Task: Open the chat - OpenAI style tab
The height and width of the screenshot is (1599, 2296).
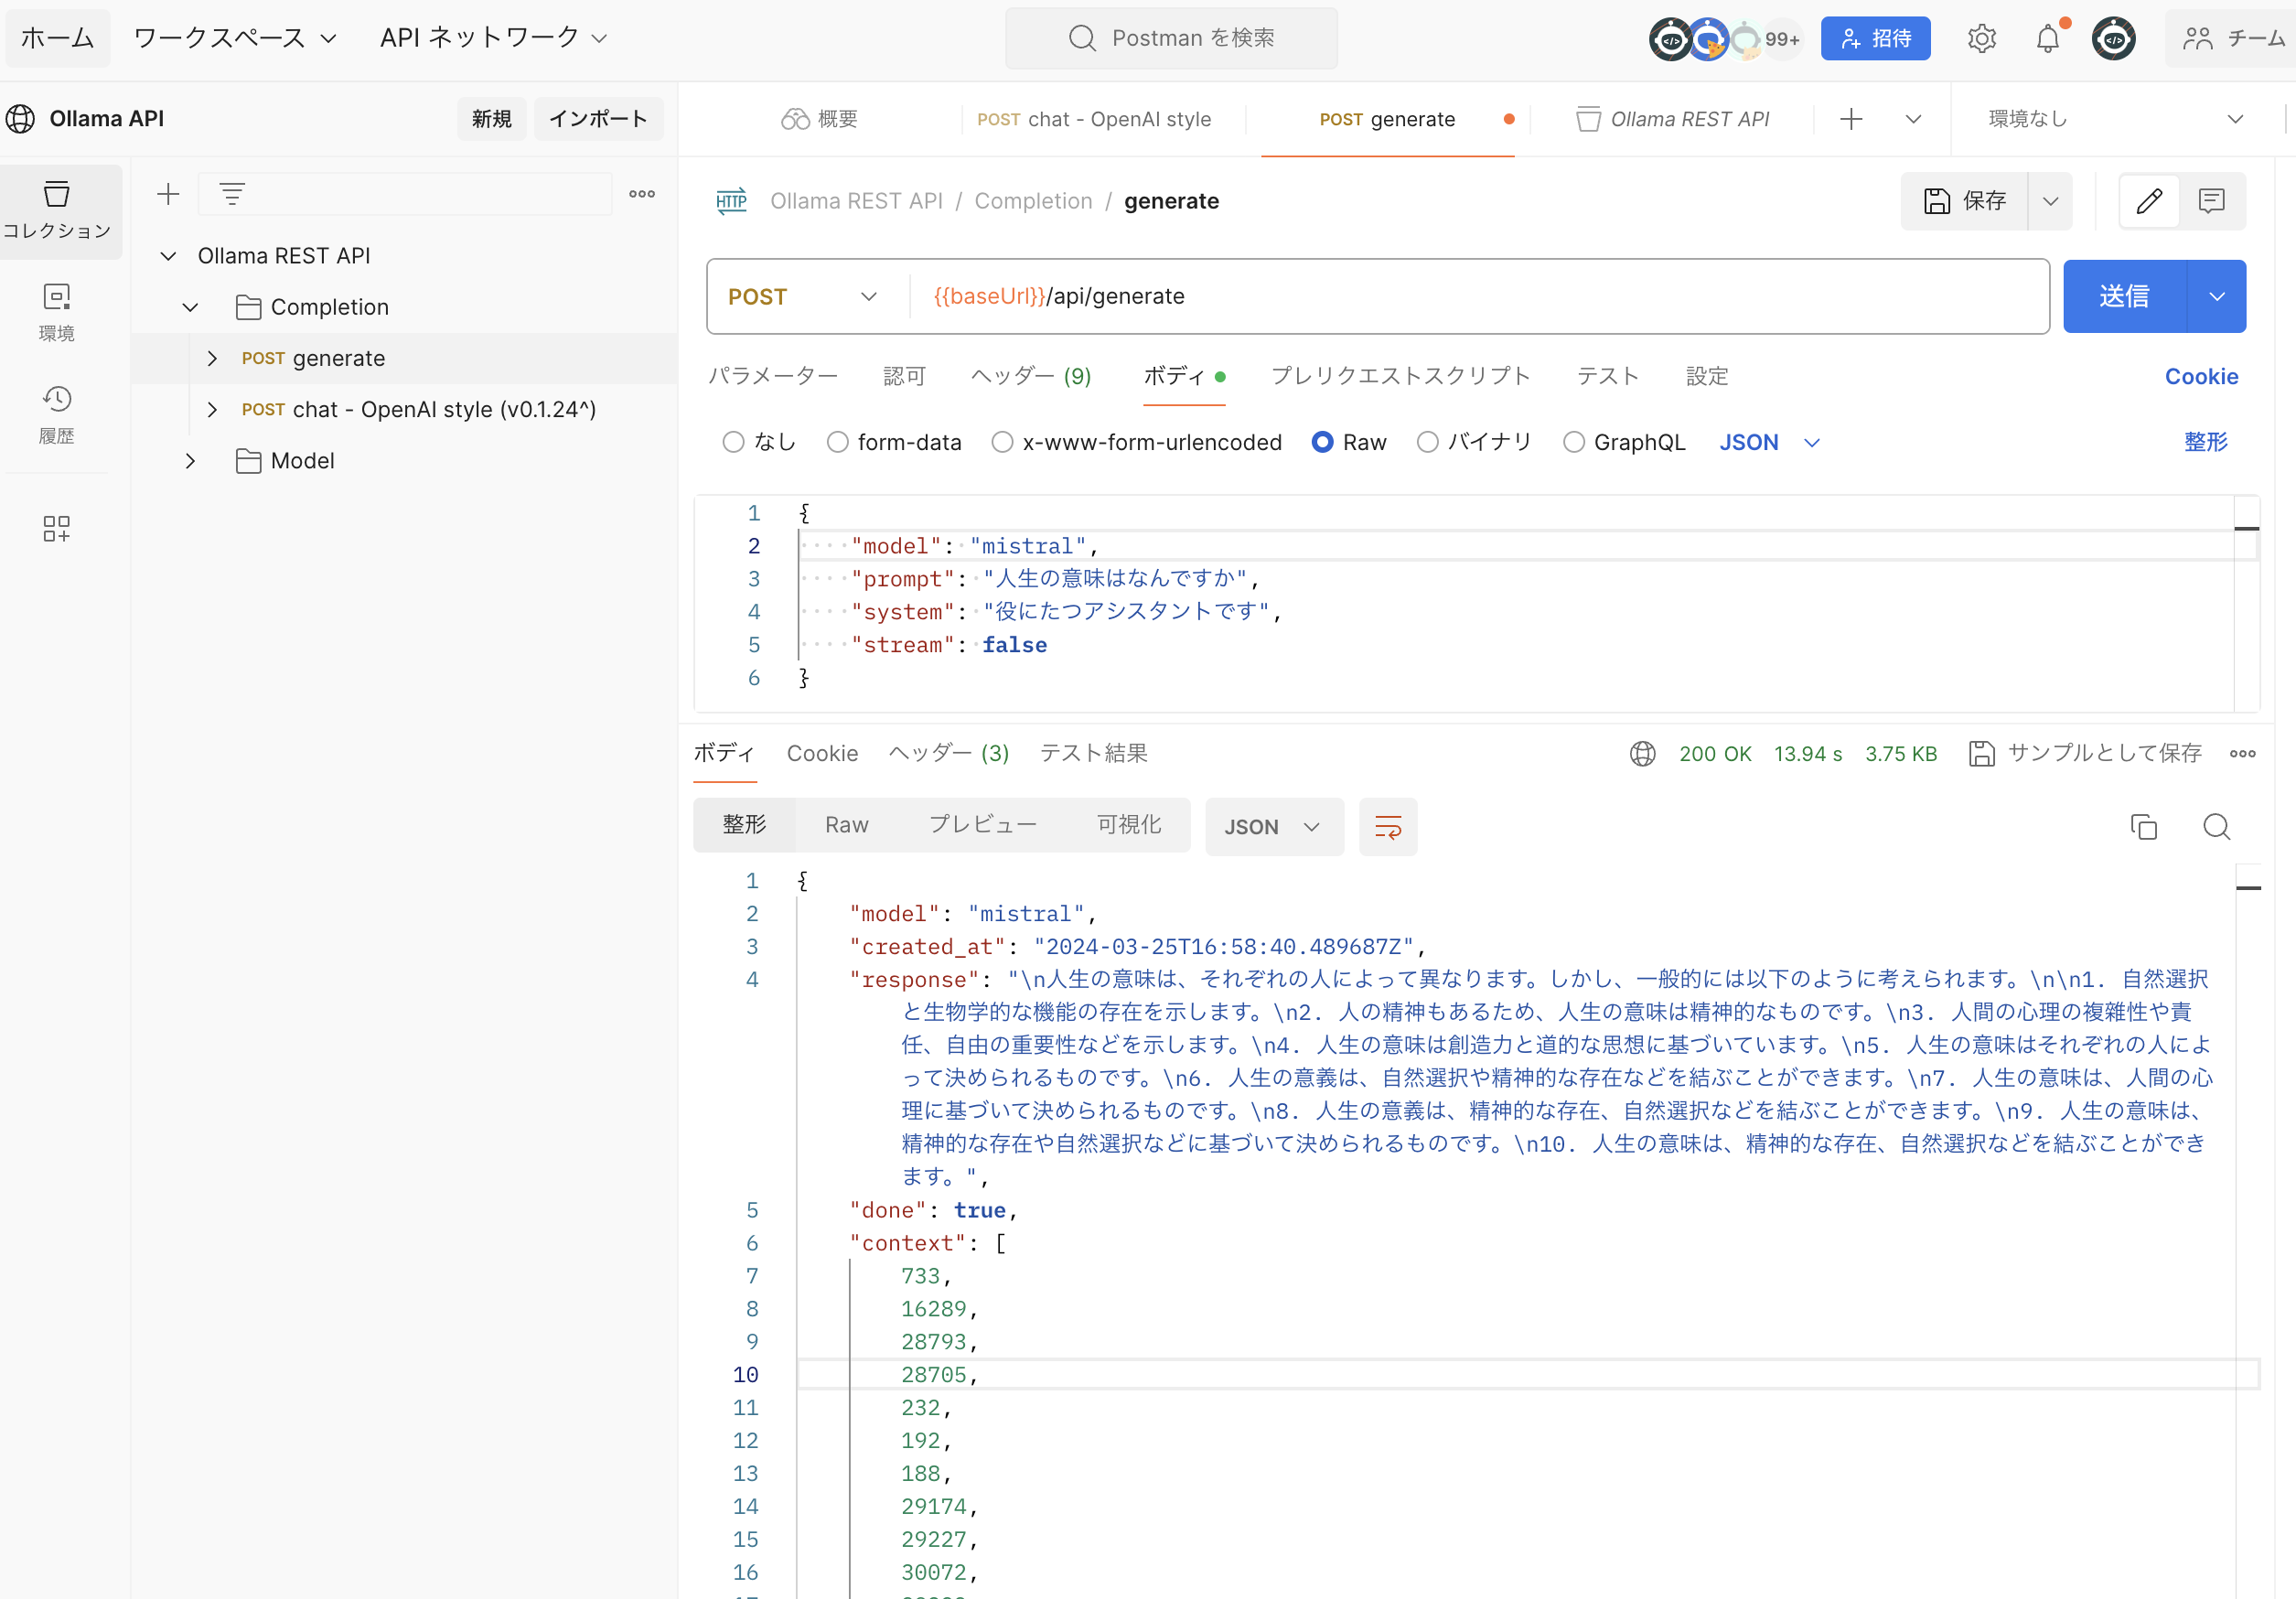Action: point(1094,119)
